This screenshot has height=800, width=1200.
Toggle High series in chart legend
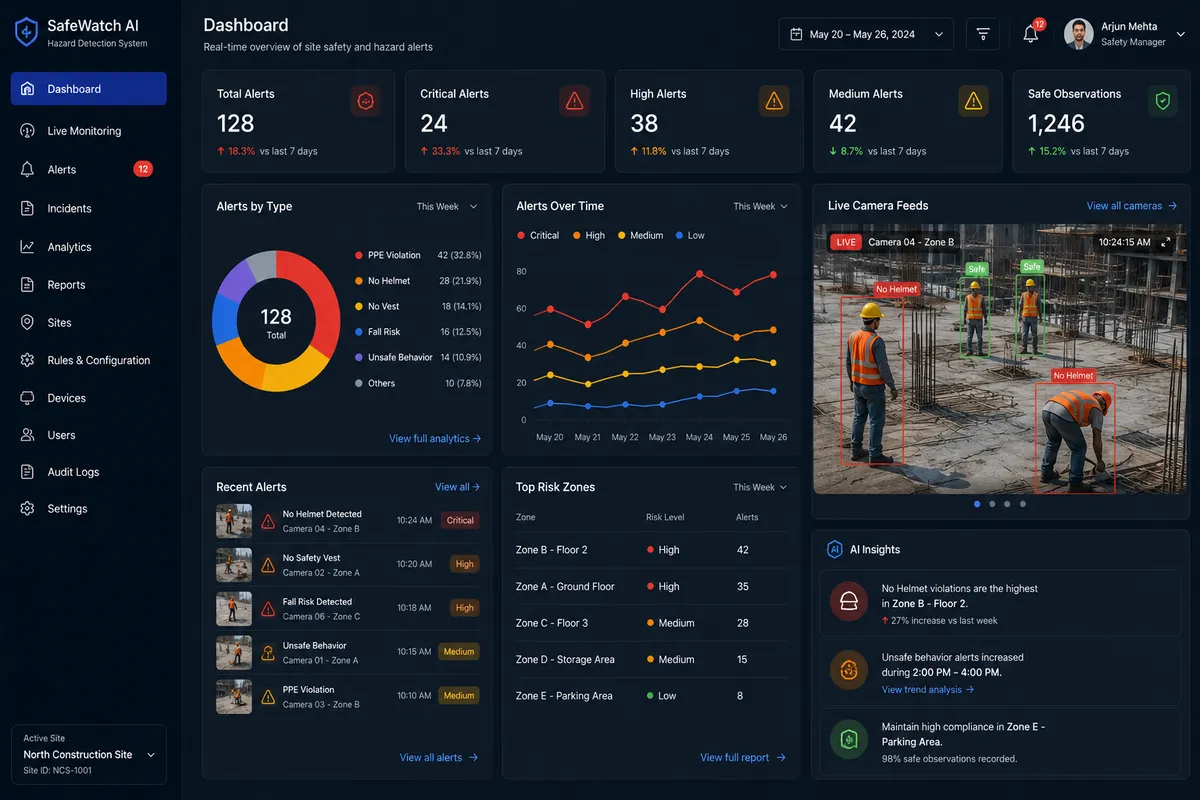click(589, 235)
